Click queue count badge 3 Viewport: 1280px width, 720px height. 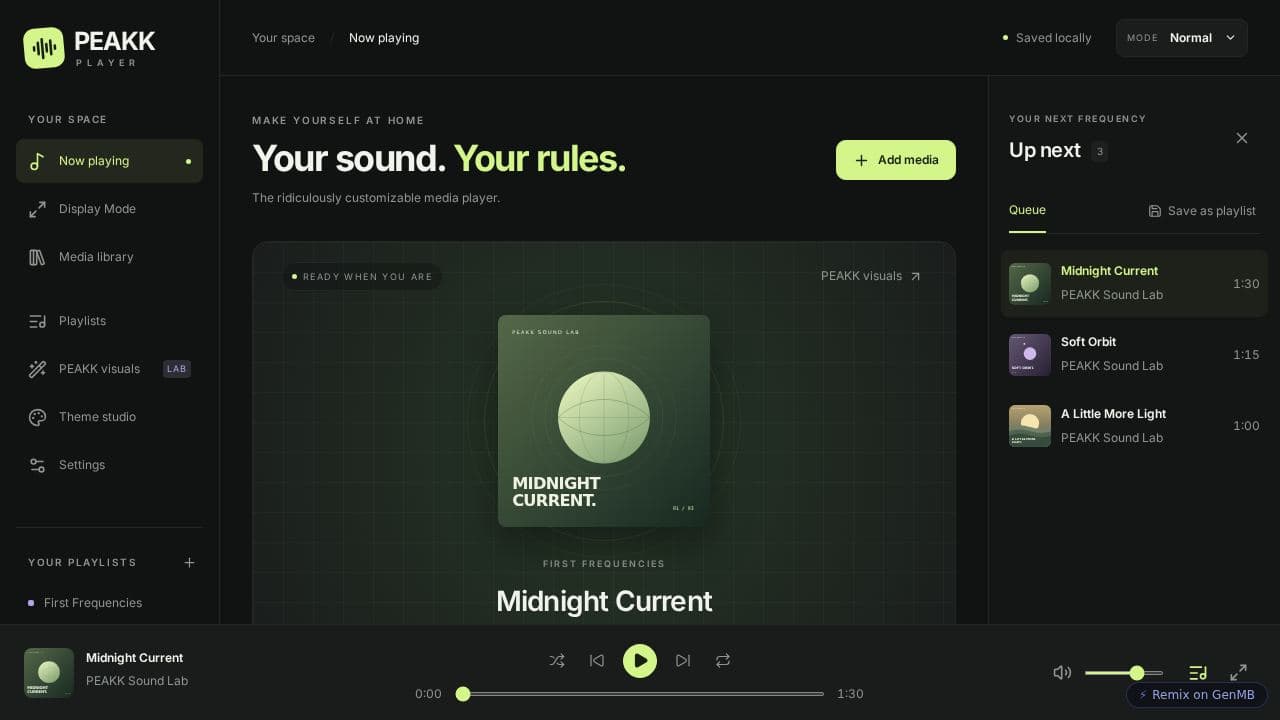pos(1100,152)
